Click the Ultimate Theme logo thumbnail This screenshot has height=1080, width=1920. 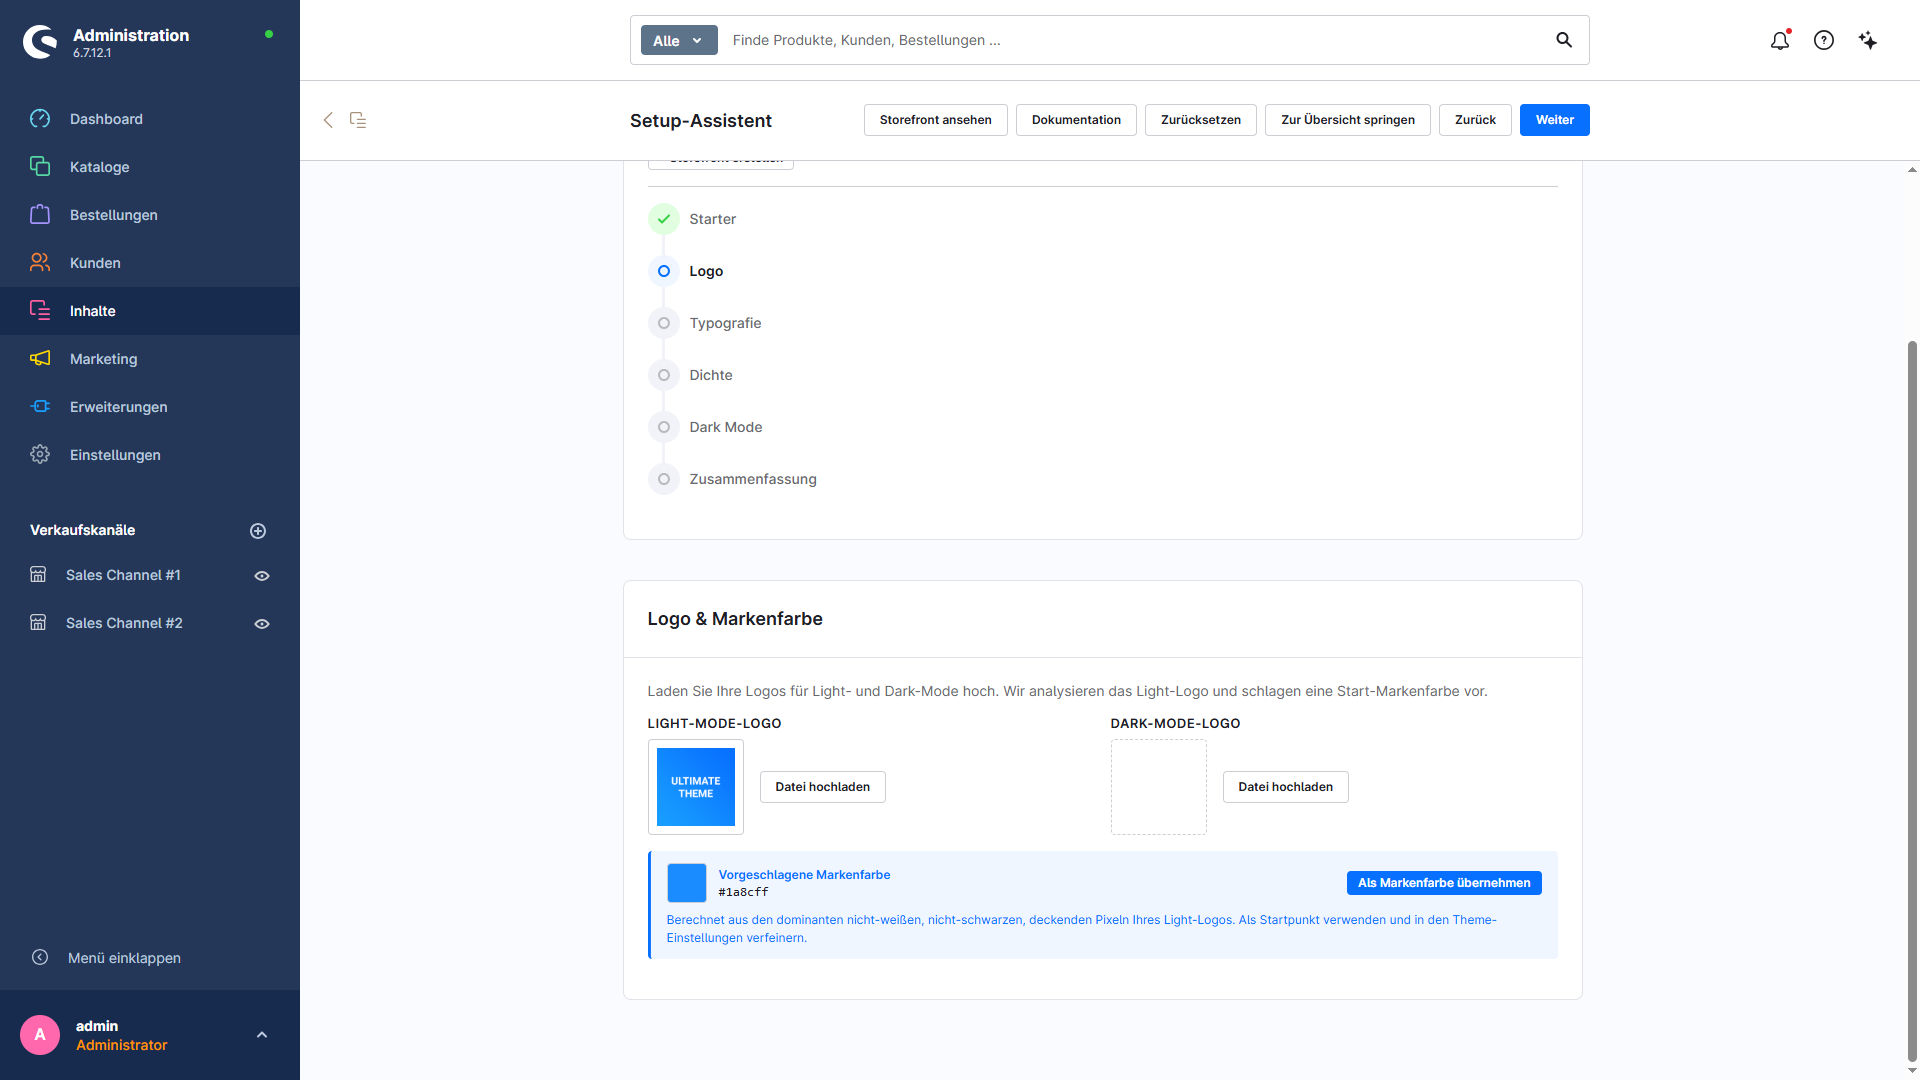pyautogui.click(x=696, y=787)
